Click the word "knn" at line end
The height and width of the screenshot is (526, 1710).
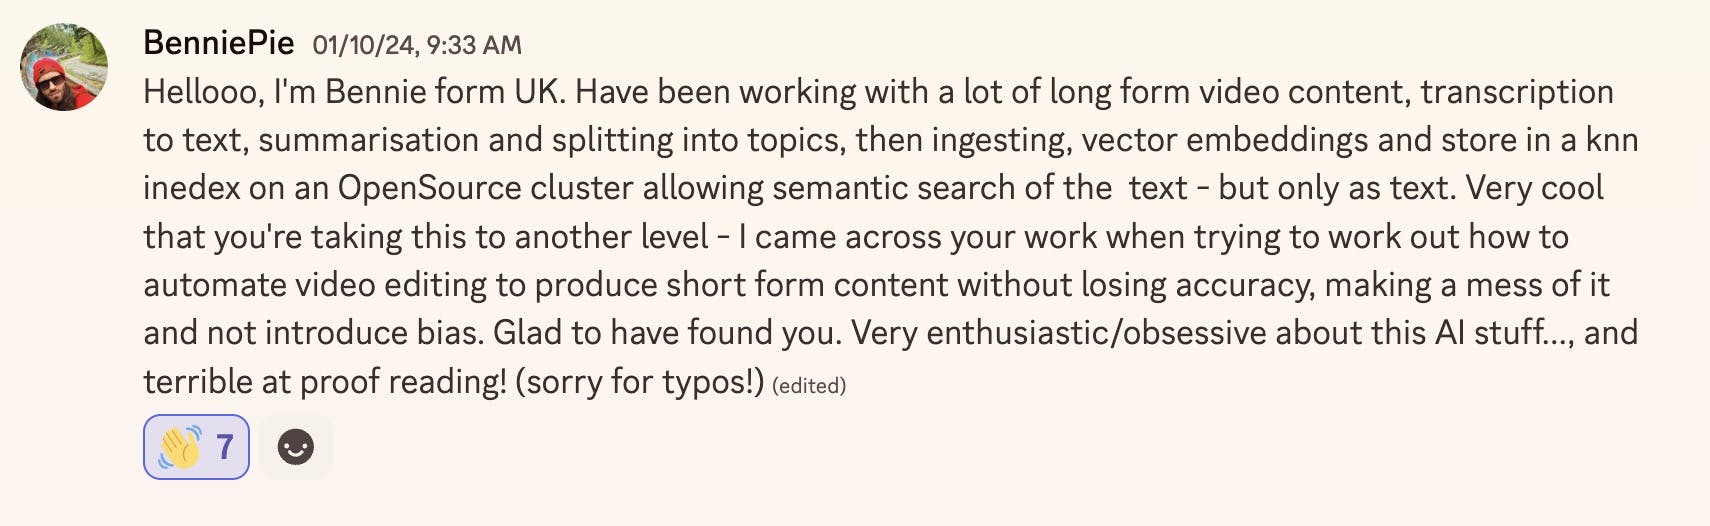1612,140
